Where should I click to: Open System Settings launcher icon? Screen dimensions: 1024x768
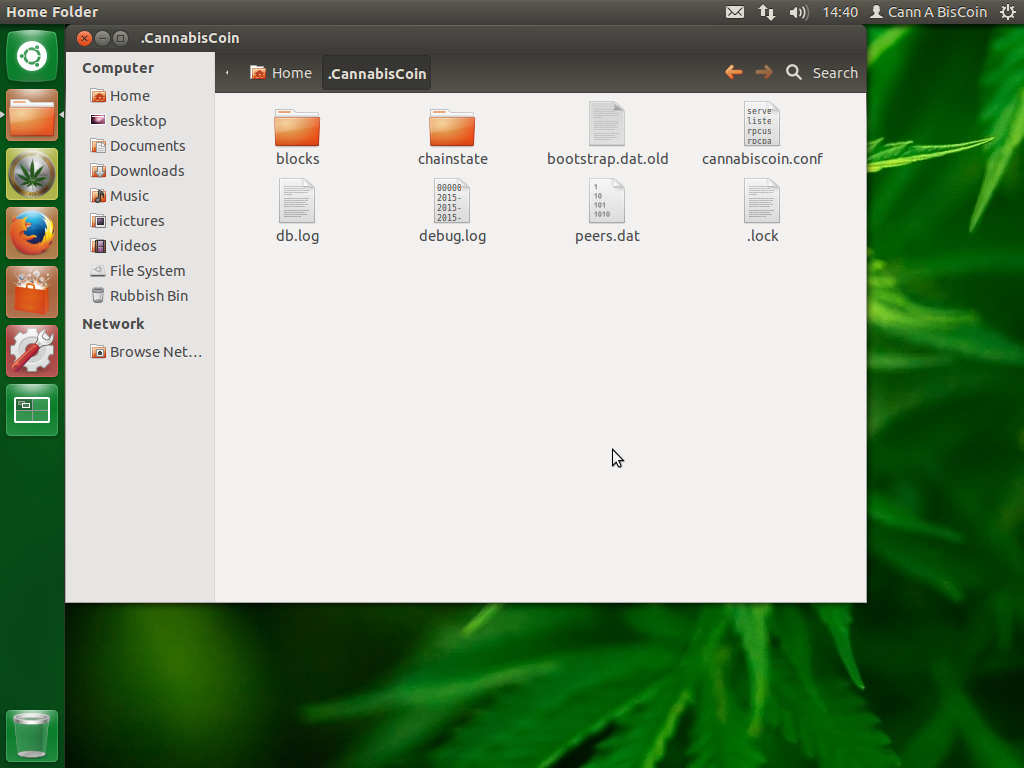[x=32, y=351]
